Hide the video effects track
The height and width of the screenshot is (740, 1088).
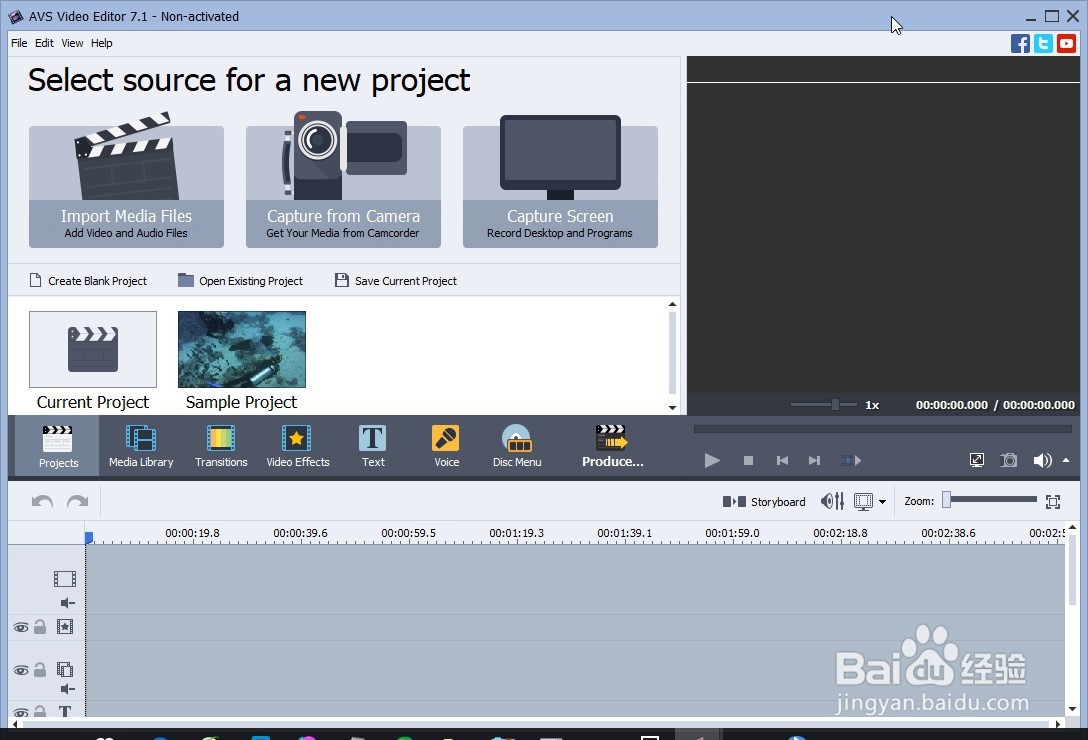pos(21,628)
